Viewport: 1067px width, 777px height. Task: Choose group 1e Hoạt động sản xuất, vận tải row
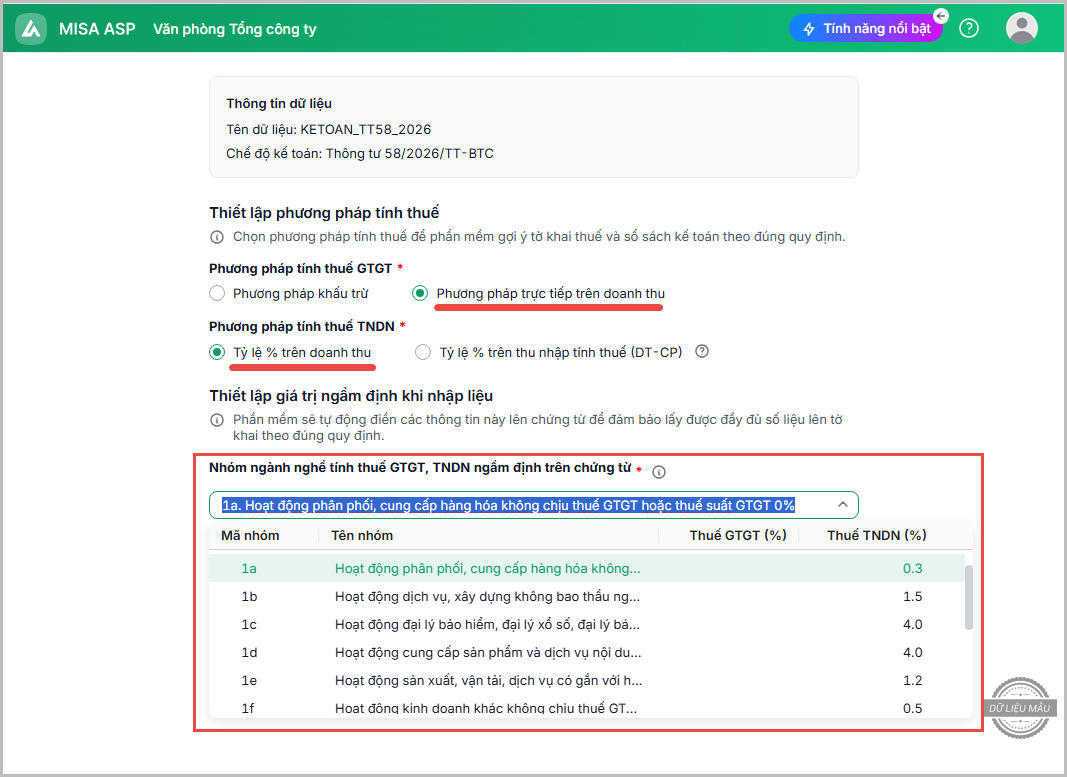click(x=586, y=680)
